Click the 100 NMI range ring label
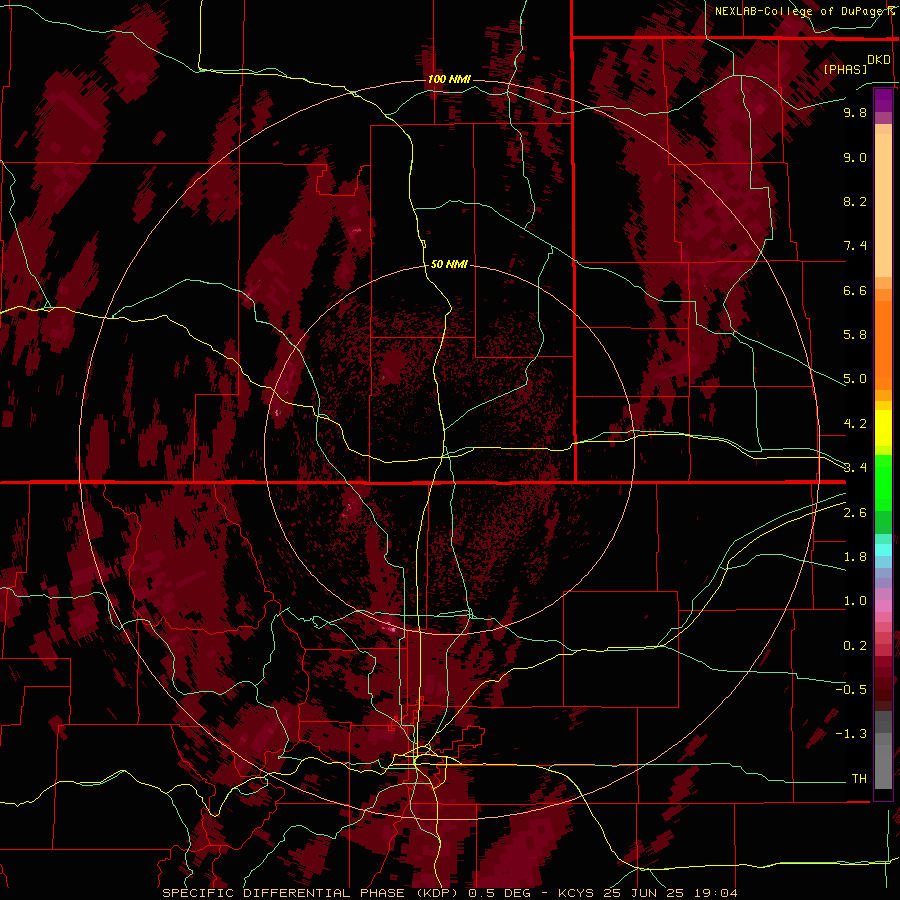 pyautogui.click(x=449, y=79)
